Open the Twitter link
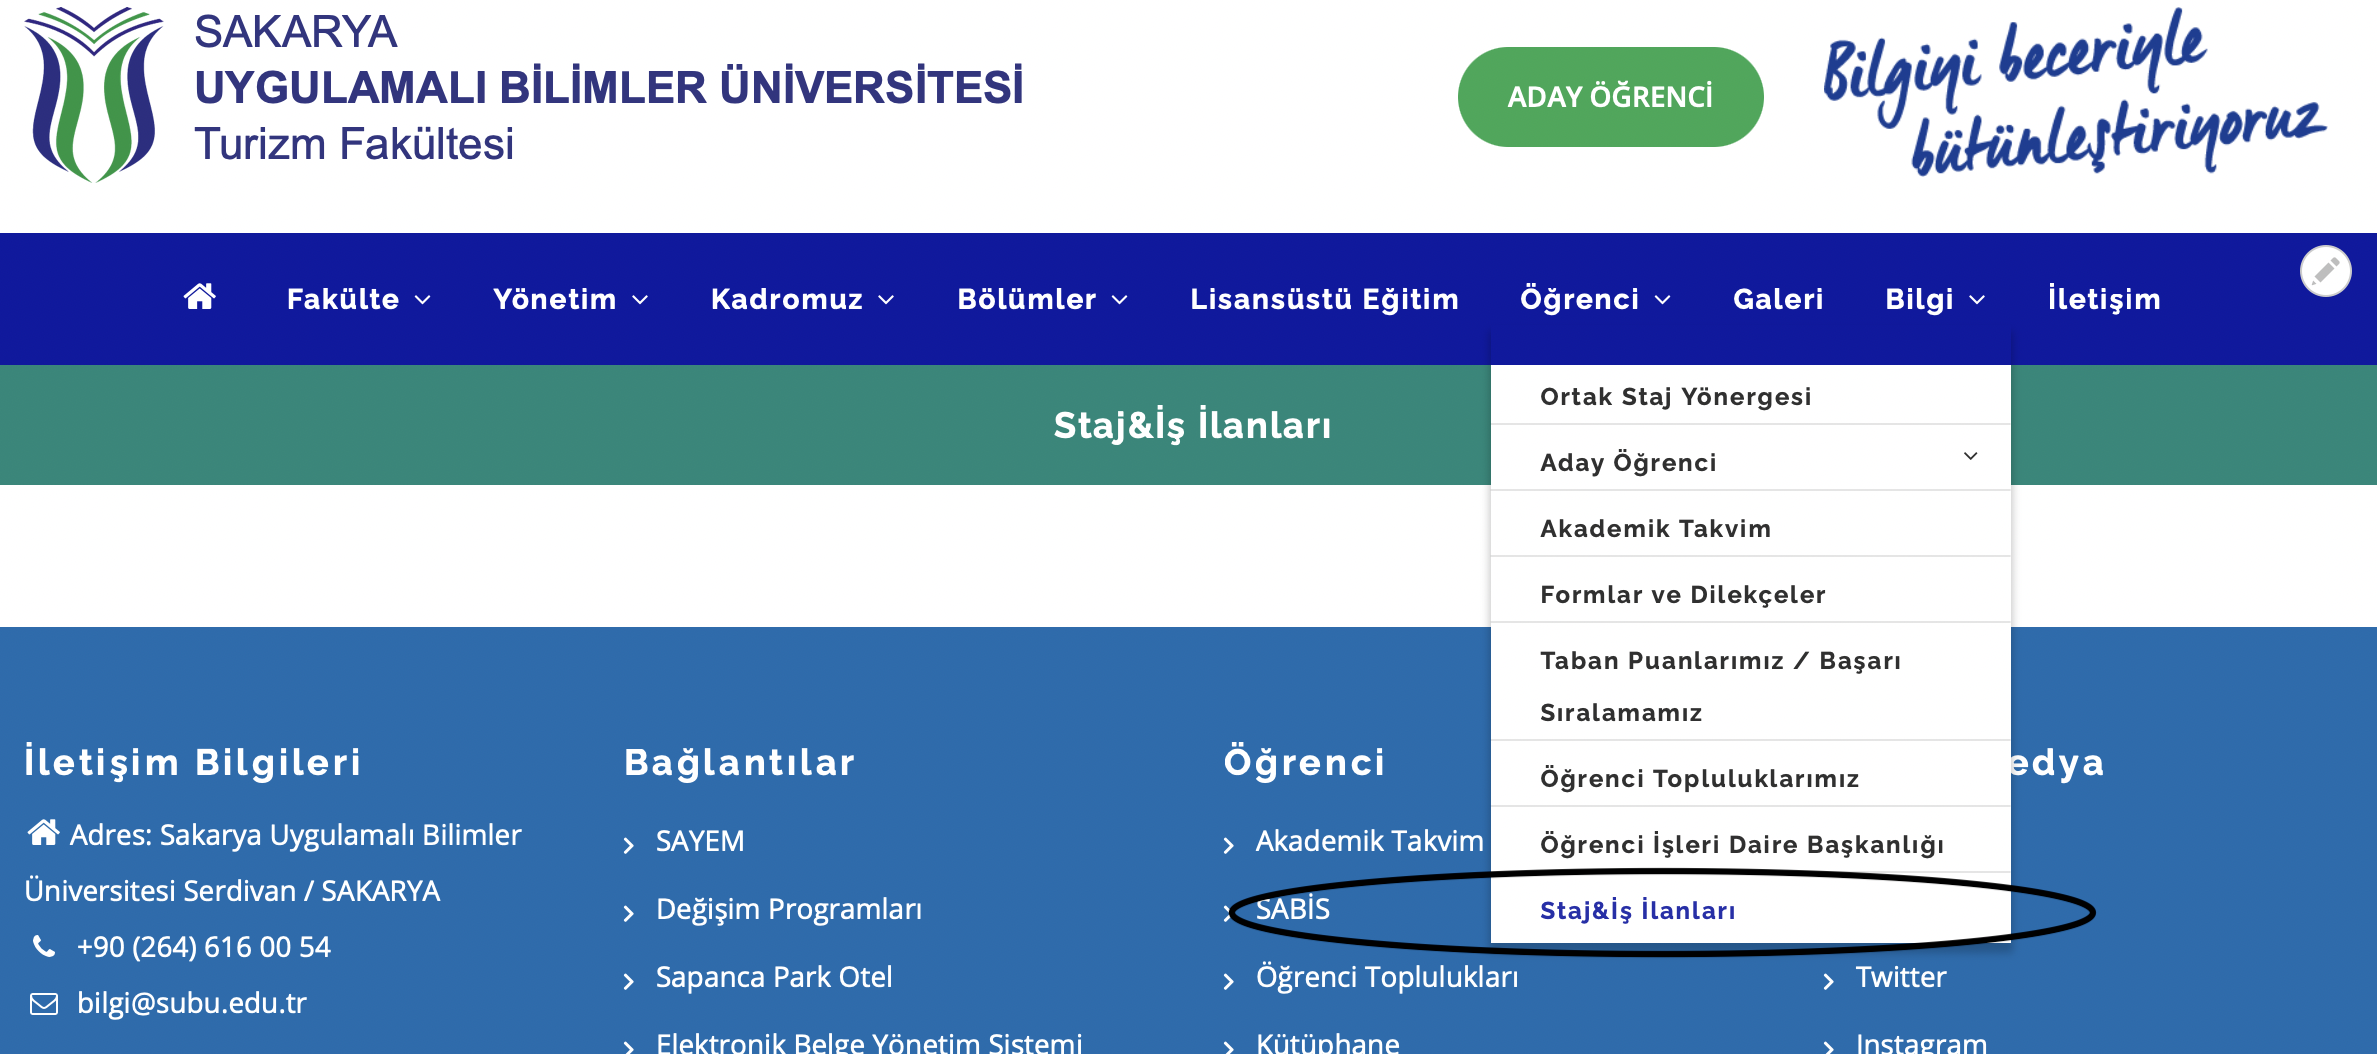 point(1901,977)
